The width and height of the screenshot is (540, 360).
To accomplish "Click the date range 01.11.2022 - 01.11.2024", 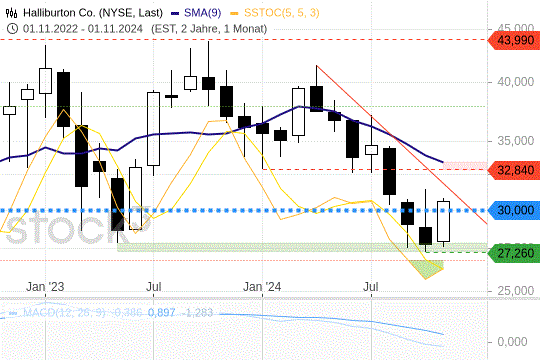I will pos(83,29).
